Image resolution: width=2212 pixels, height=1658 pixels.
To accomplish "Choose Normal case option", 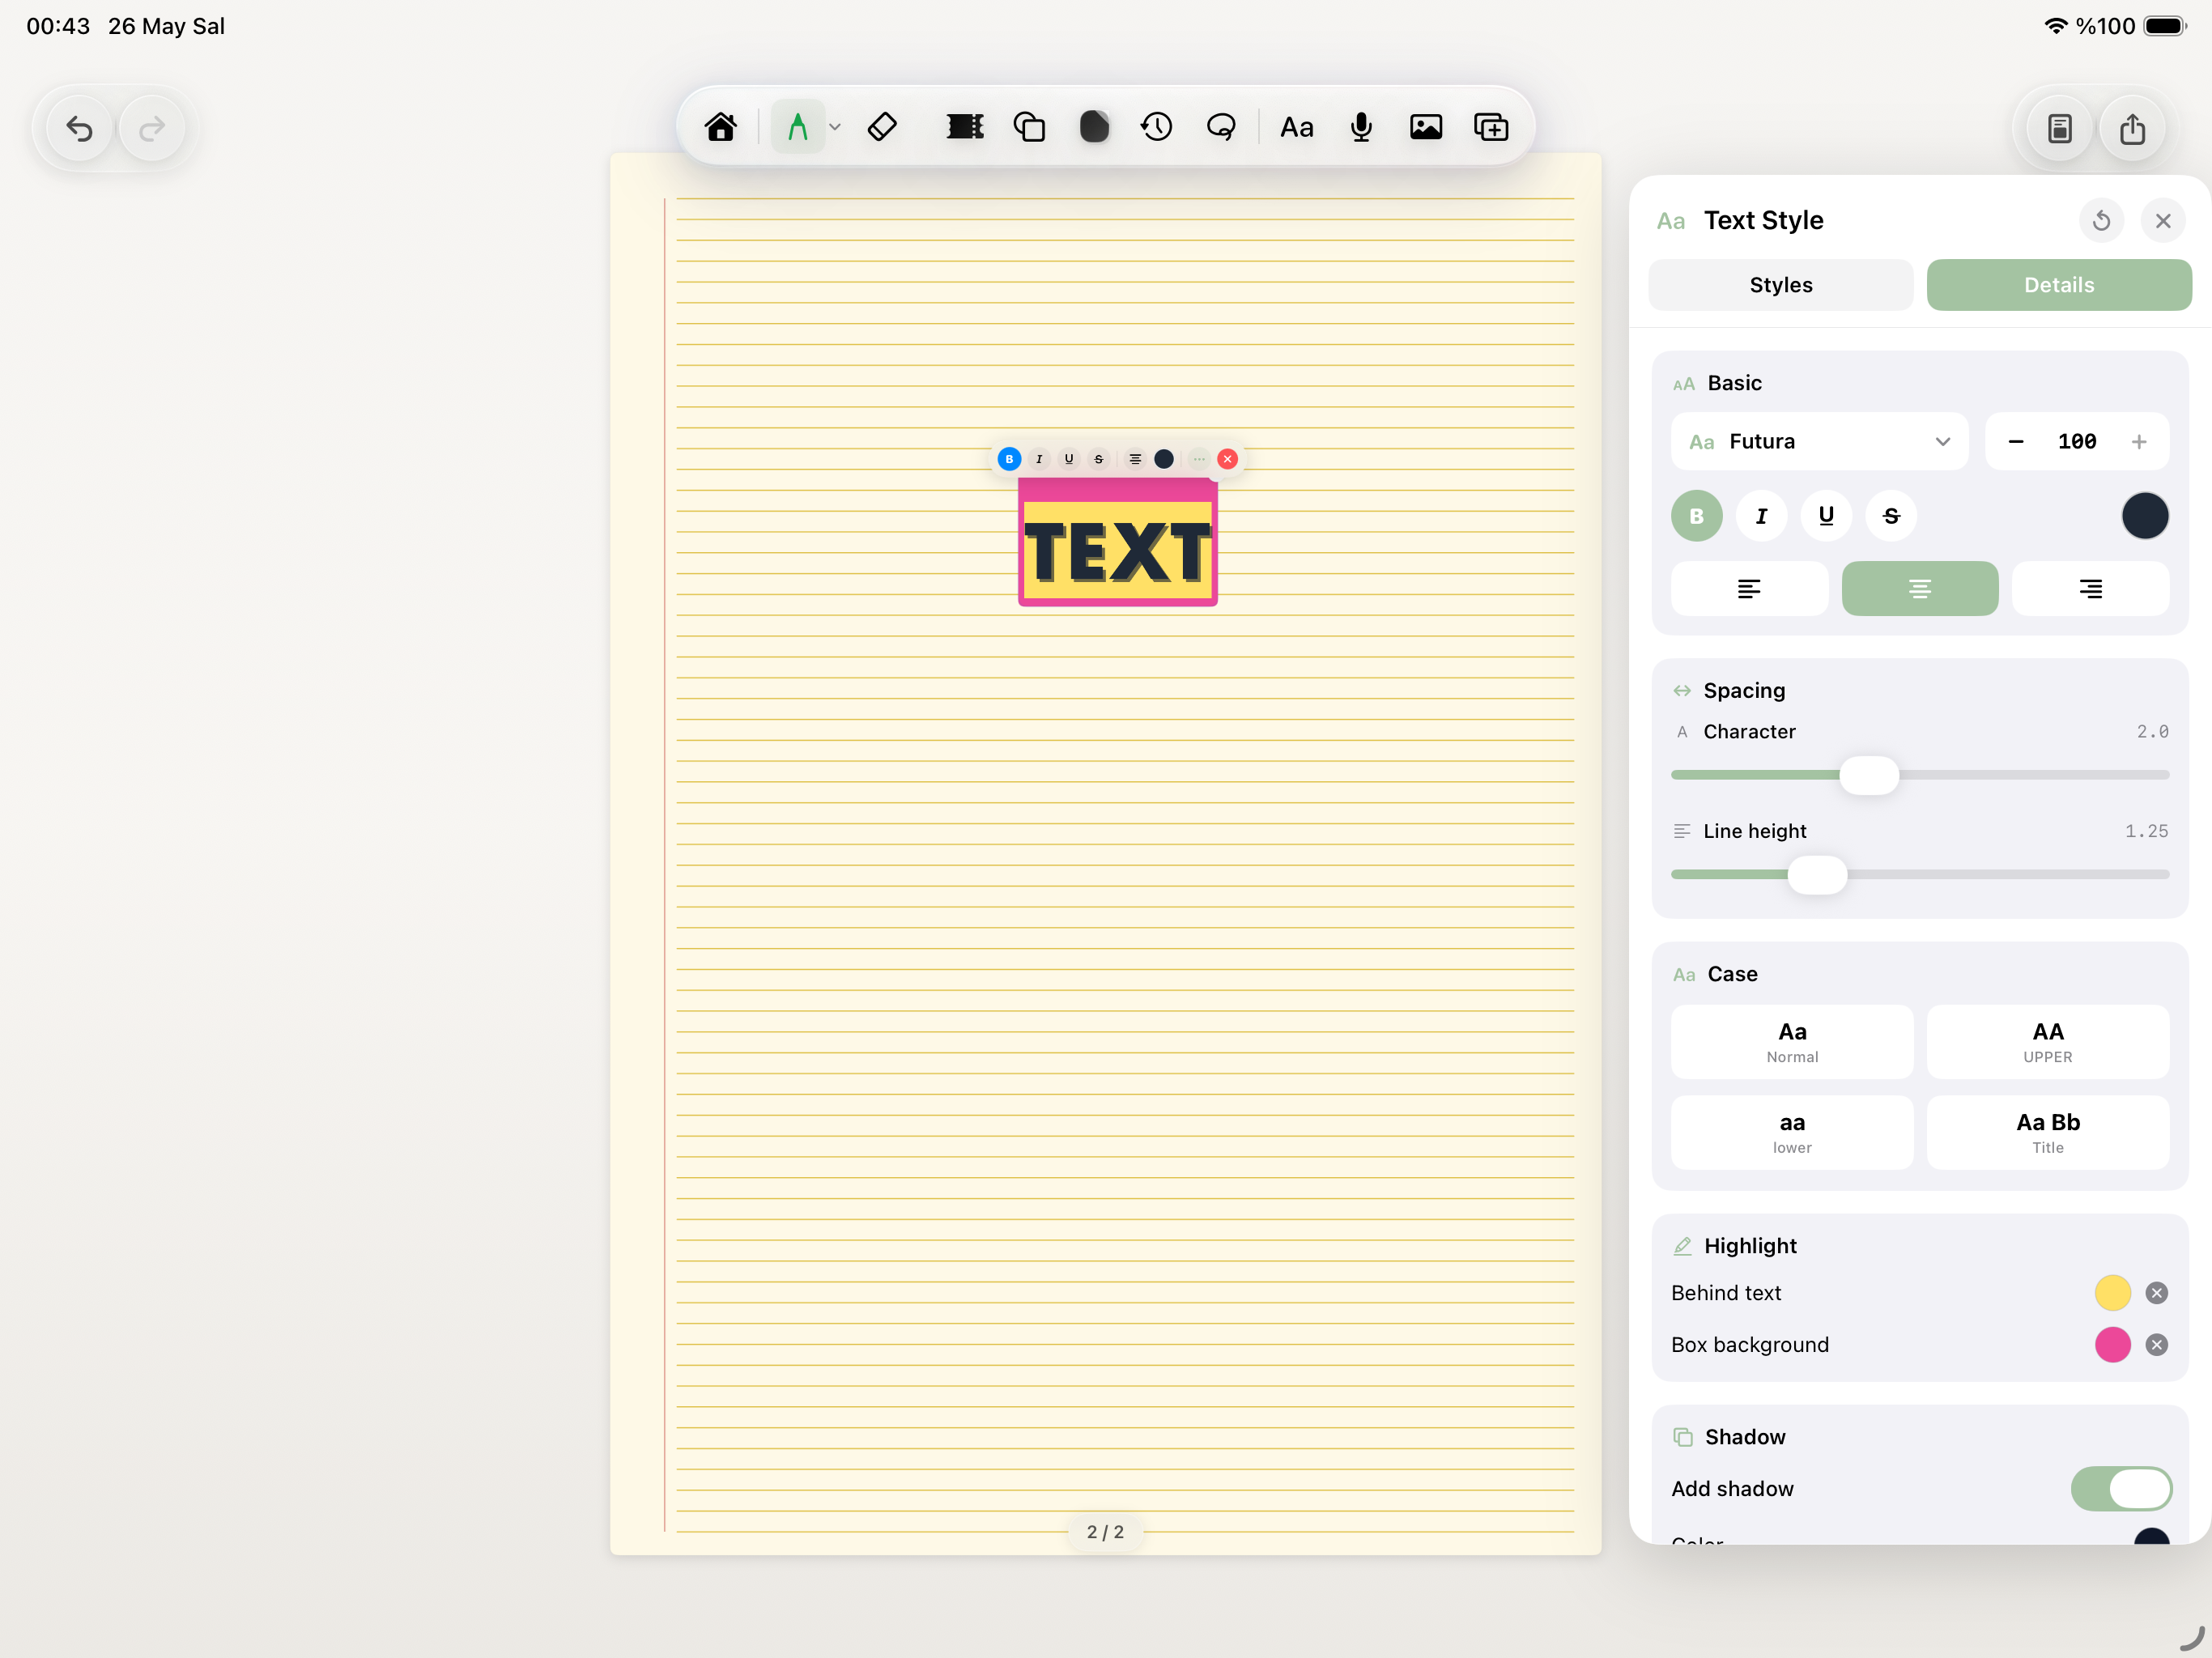I will [1792, 1042].
